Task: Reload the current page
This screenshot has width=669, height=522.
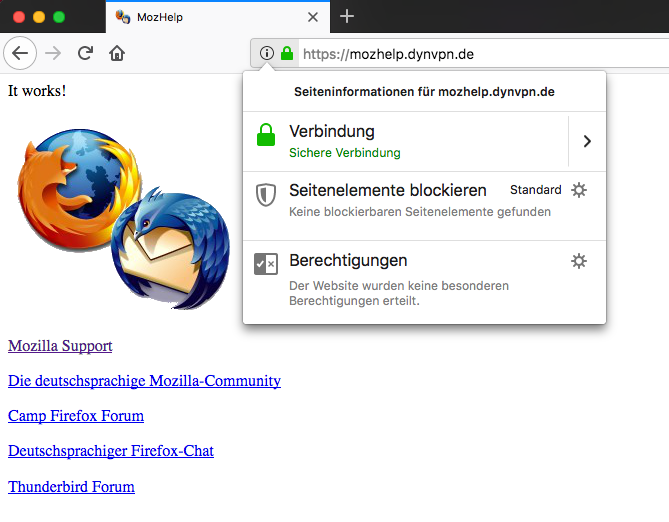Action: click(x=85, y=53)
